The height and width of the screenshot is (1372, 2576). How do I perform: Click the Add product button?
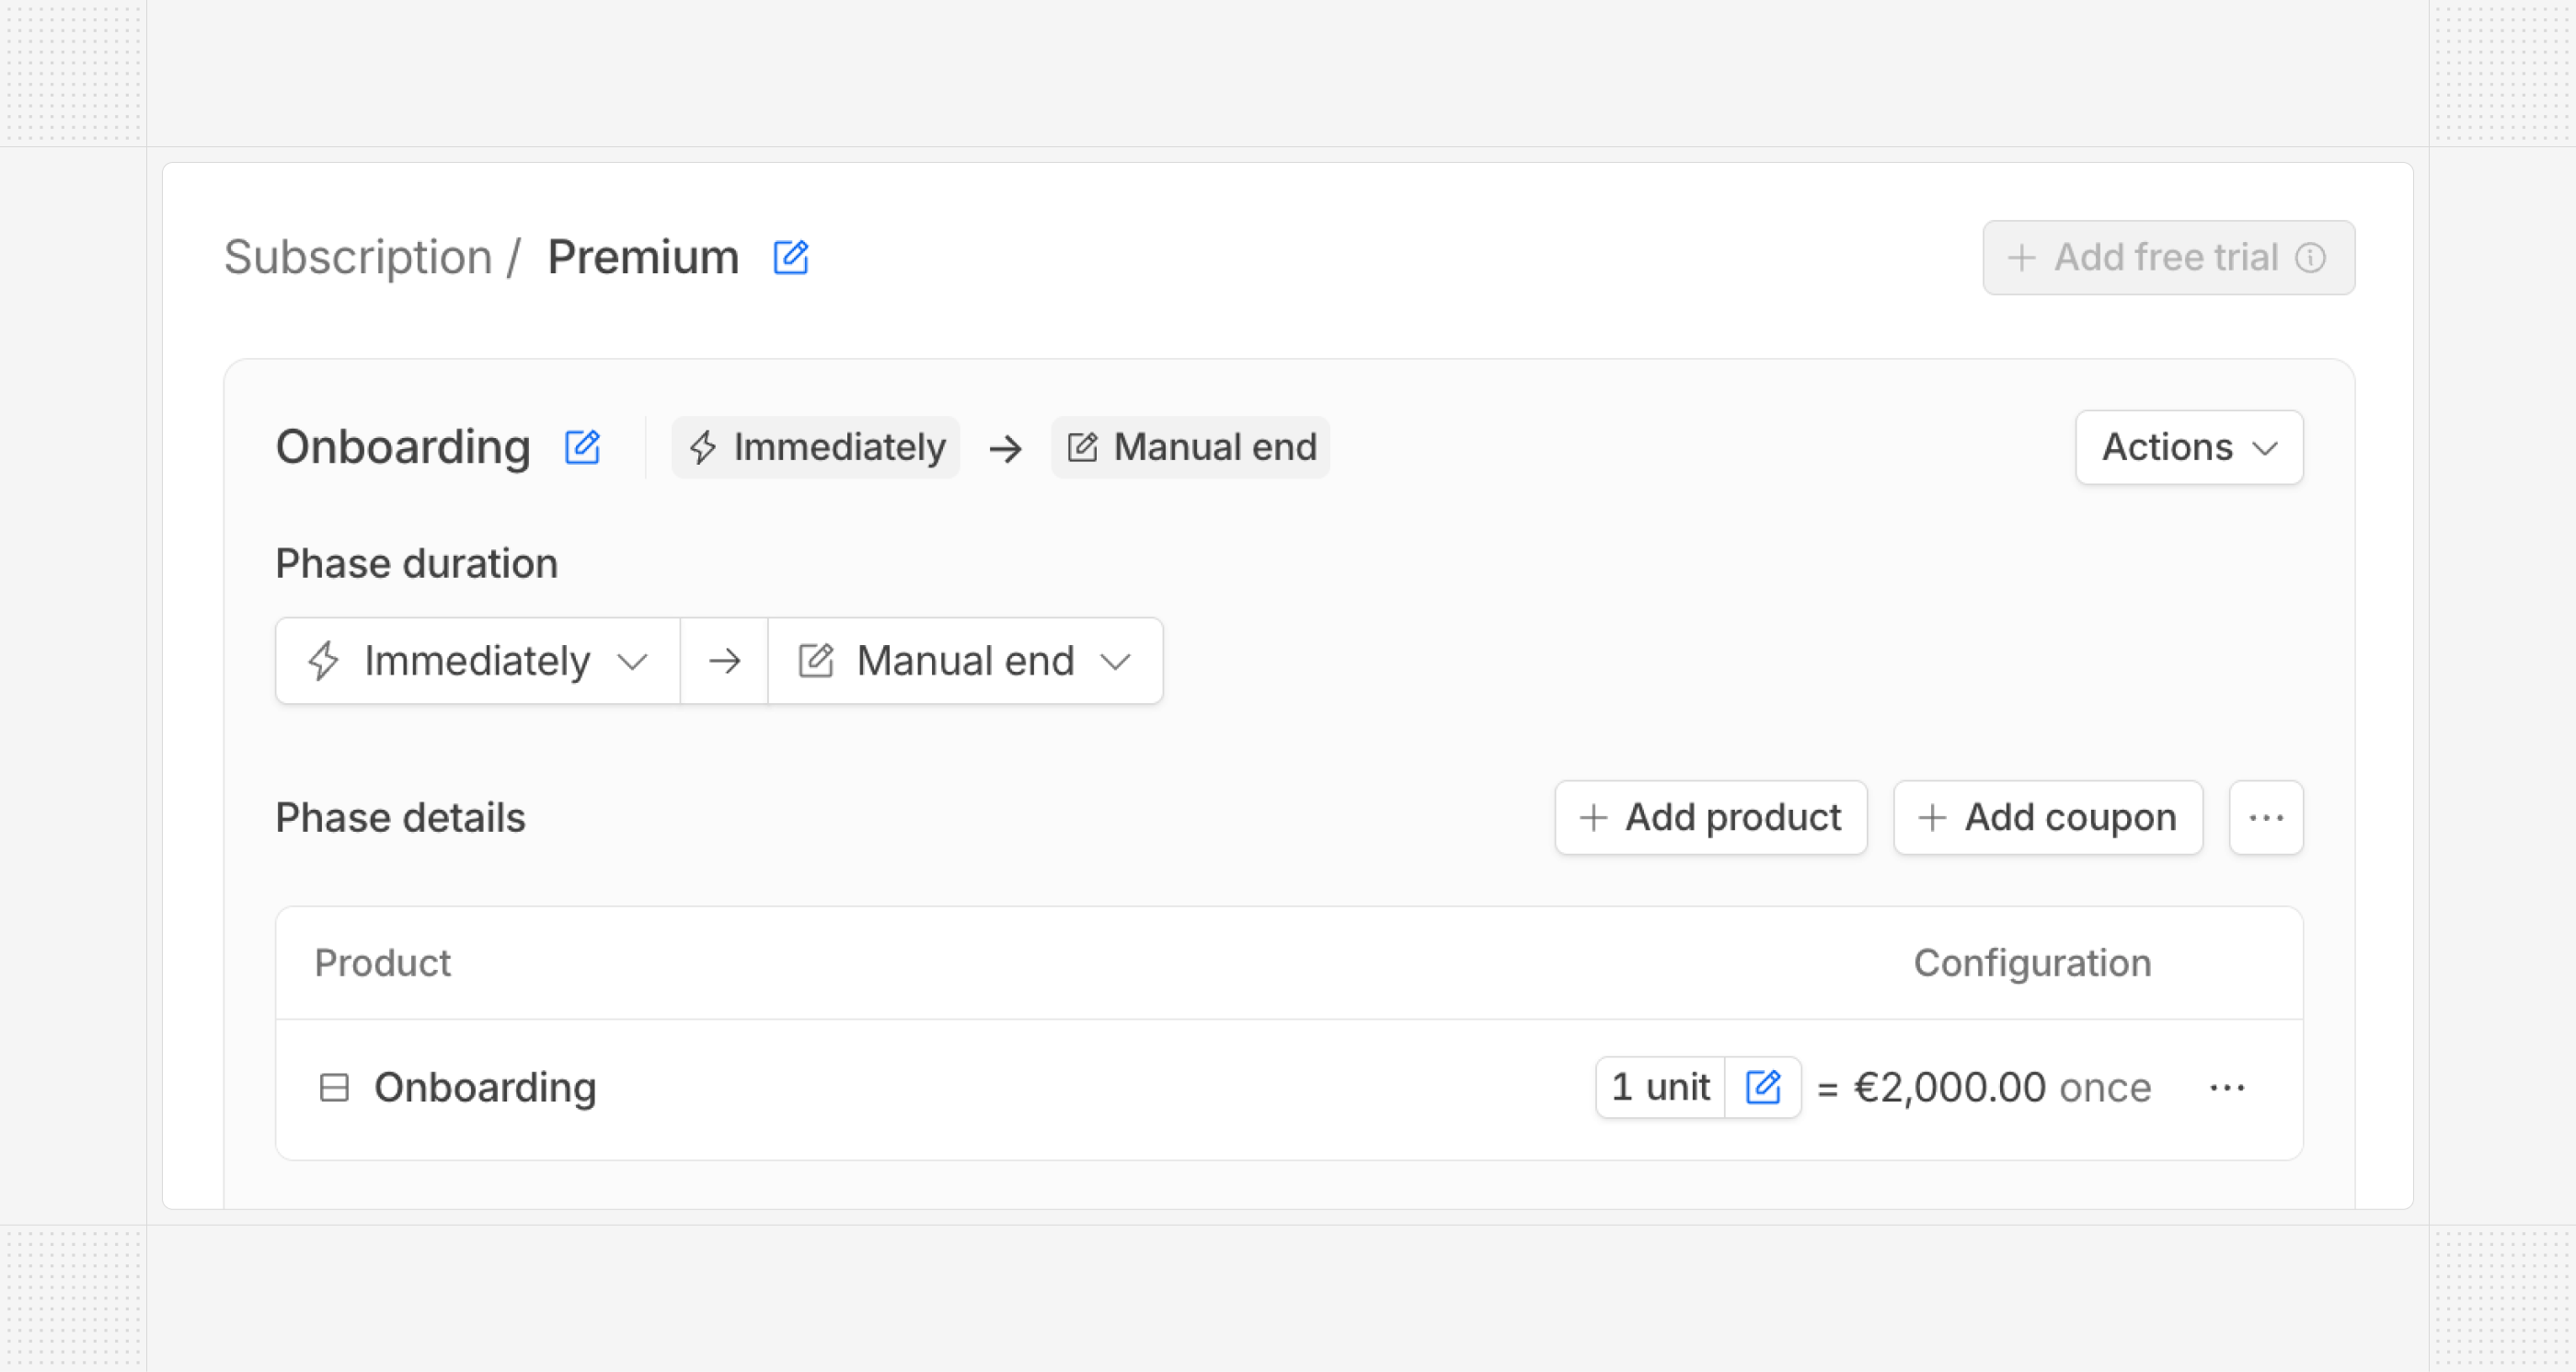(1710, 818)
